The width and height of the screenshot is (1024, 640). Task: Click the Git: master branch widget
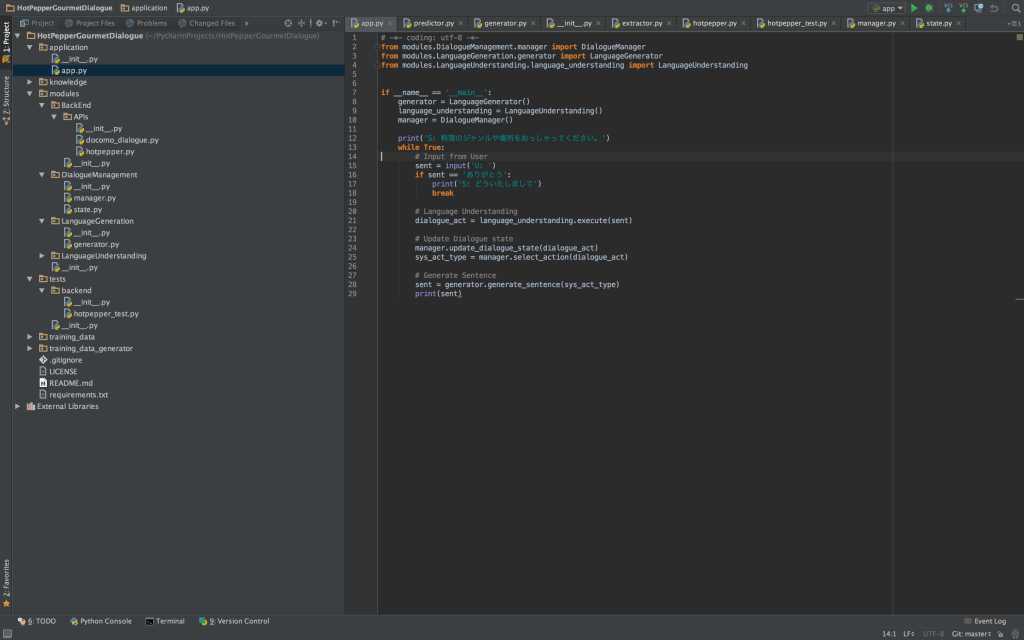pos(970,633)
